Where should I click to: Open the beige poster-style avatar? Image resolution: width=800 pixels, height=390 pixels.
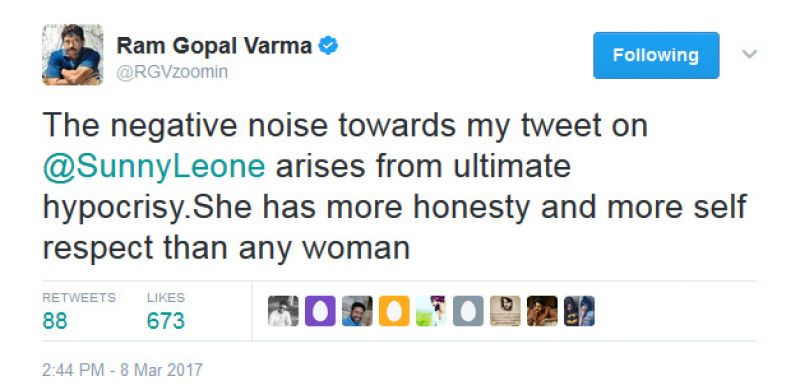(x=505, y=311)
